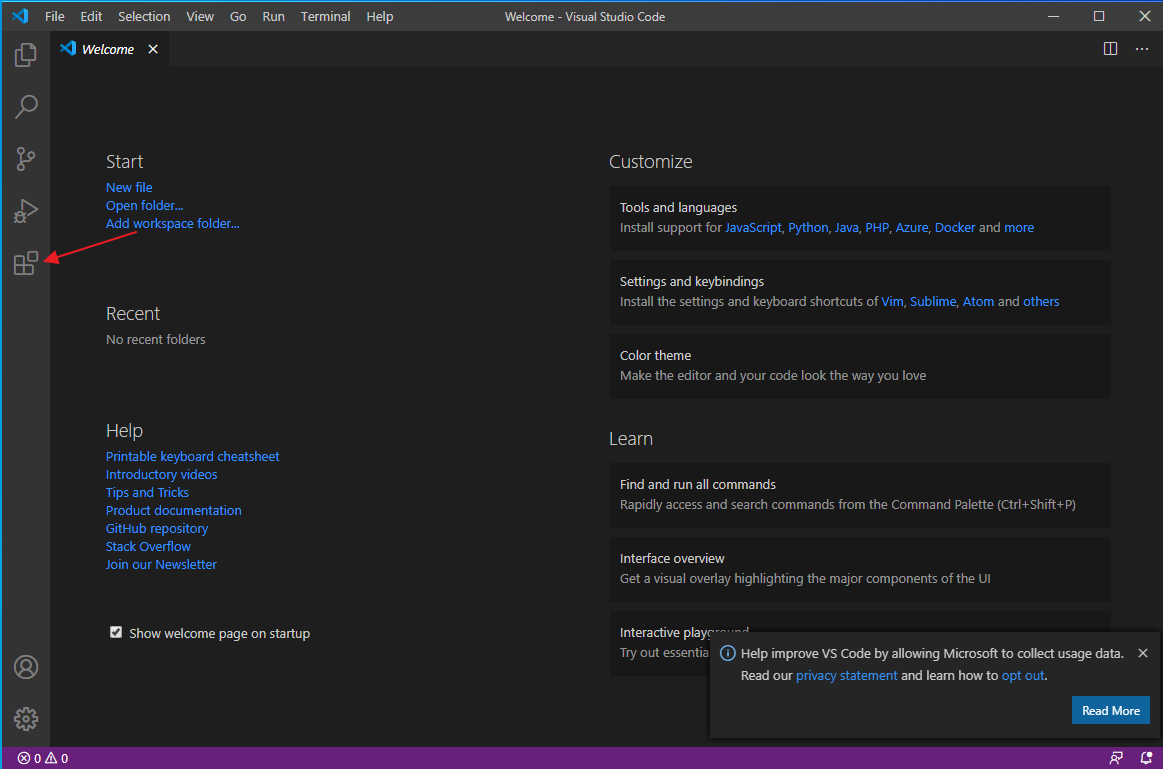Viewport: 1163px width, 769px height.
Task: Open Stack Overflow link
Action: [x=148, y=547]
